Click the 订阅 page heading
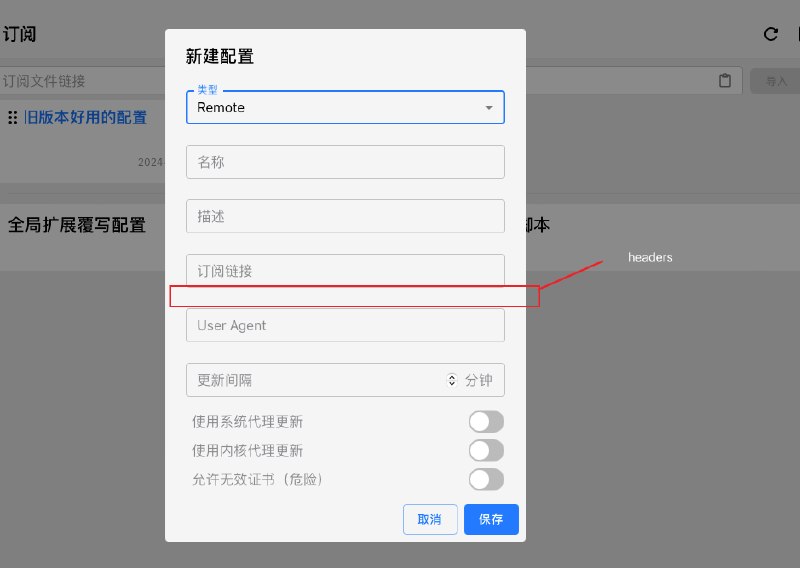The width and height of the screenshot is (800, 568). 19,34
